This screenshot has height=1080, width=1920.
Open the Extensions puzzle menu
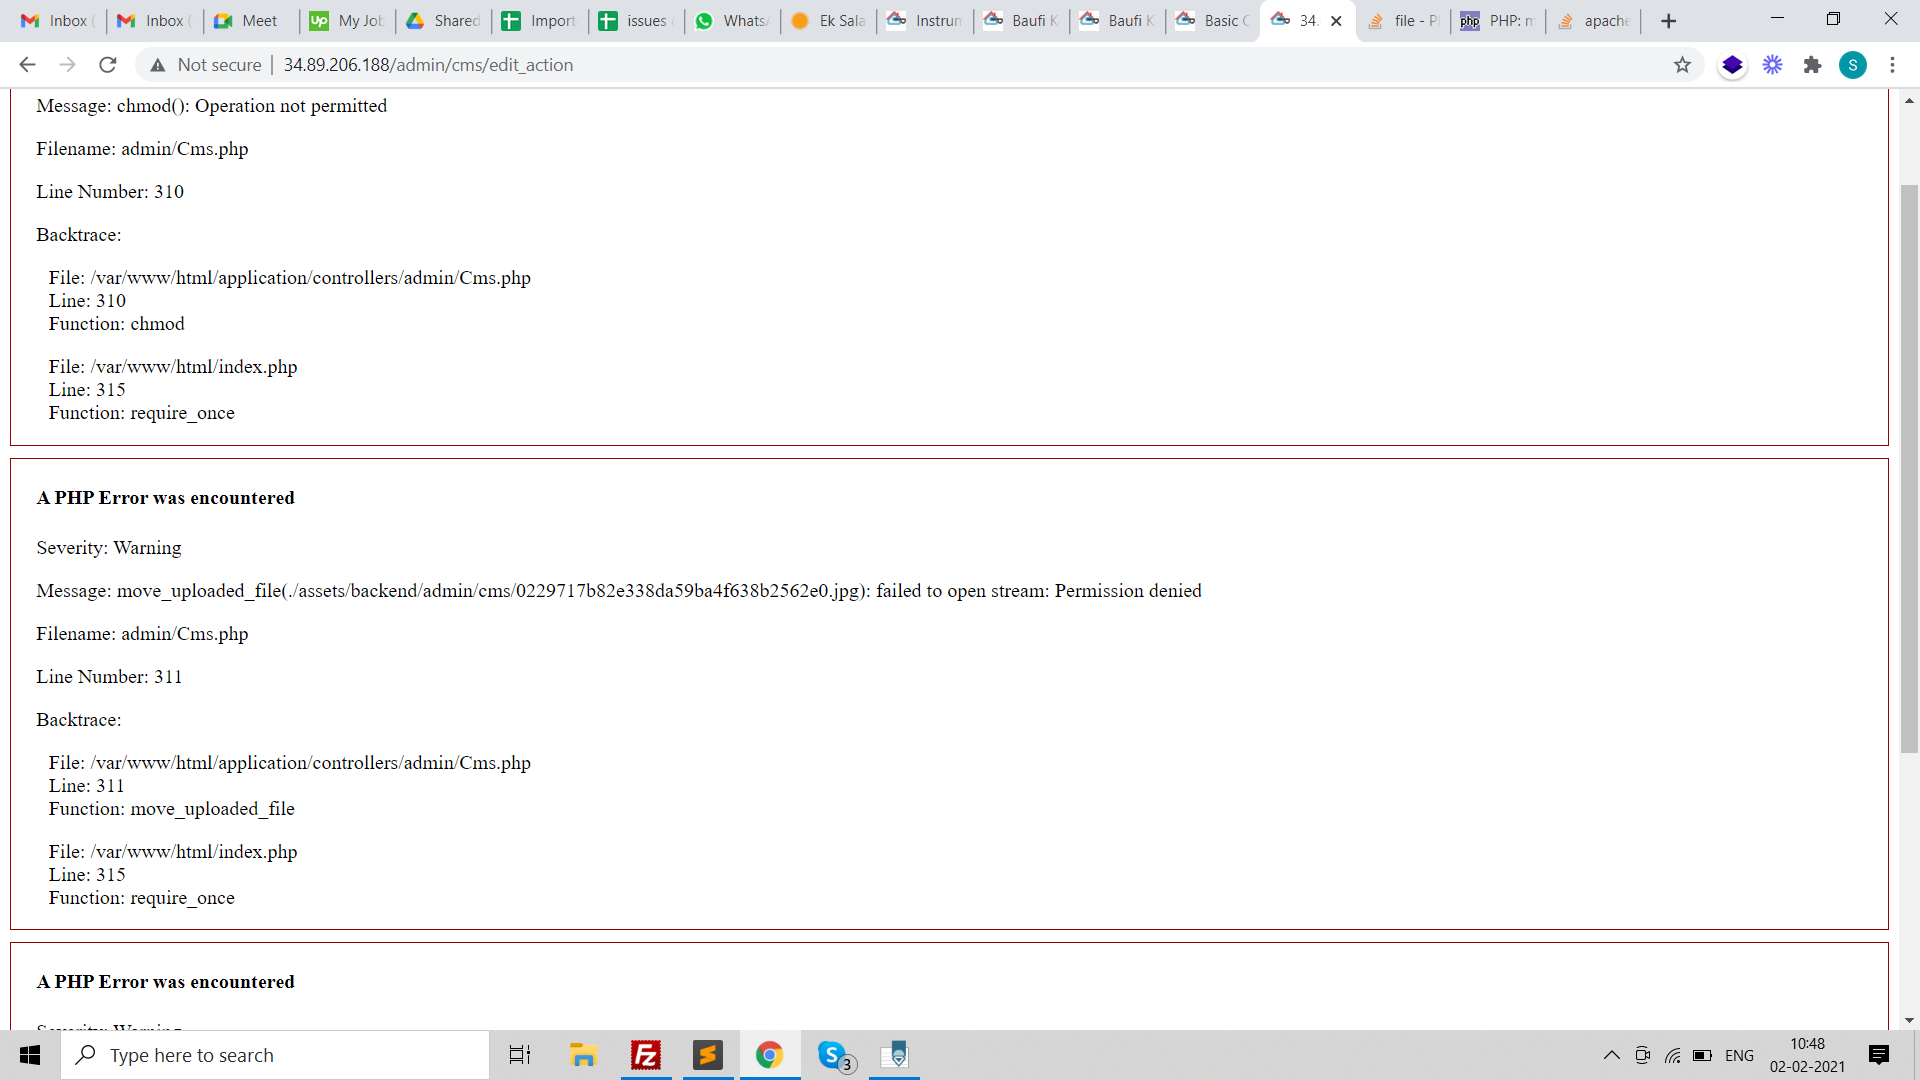point(1812,65)
